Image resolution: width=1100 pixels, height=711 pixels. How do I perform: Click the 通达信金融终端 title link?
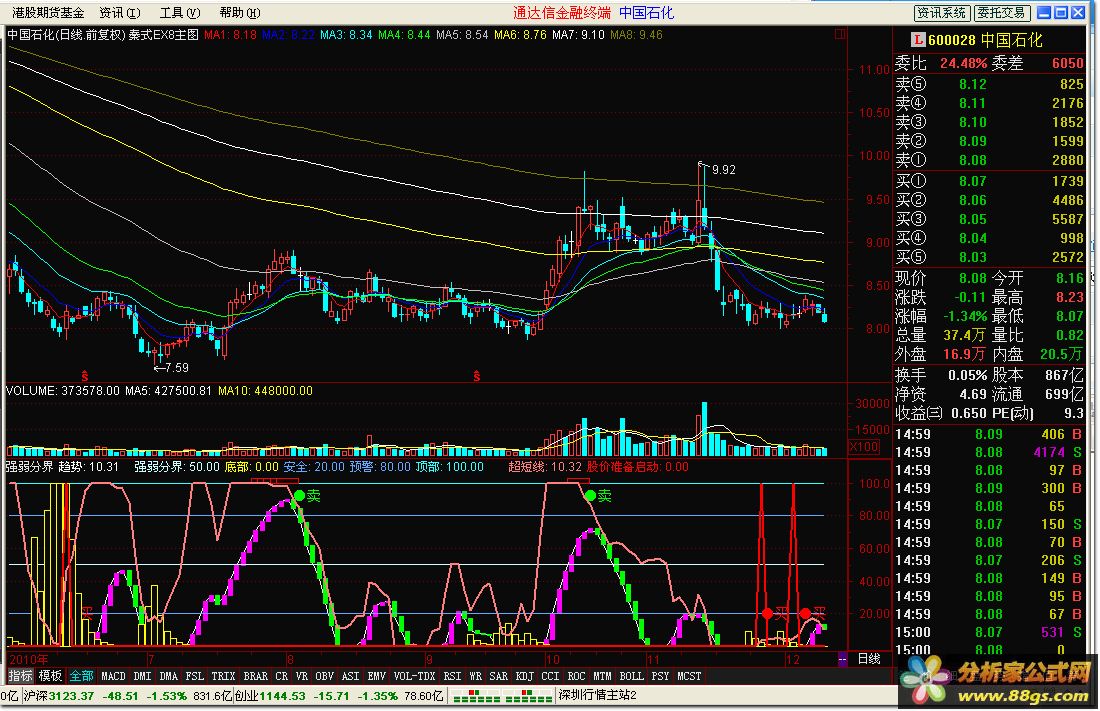pyautogui.click(x=562, y=13)
